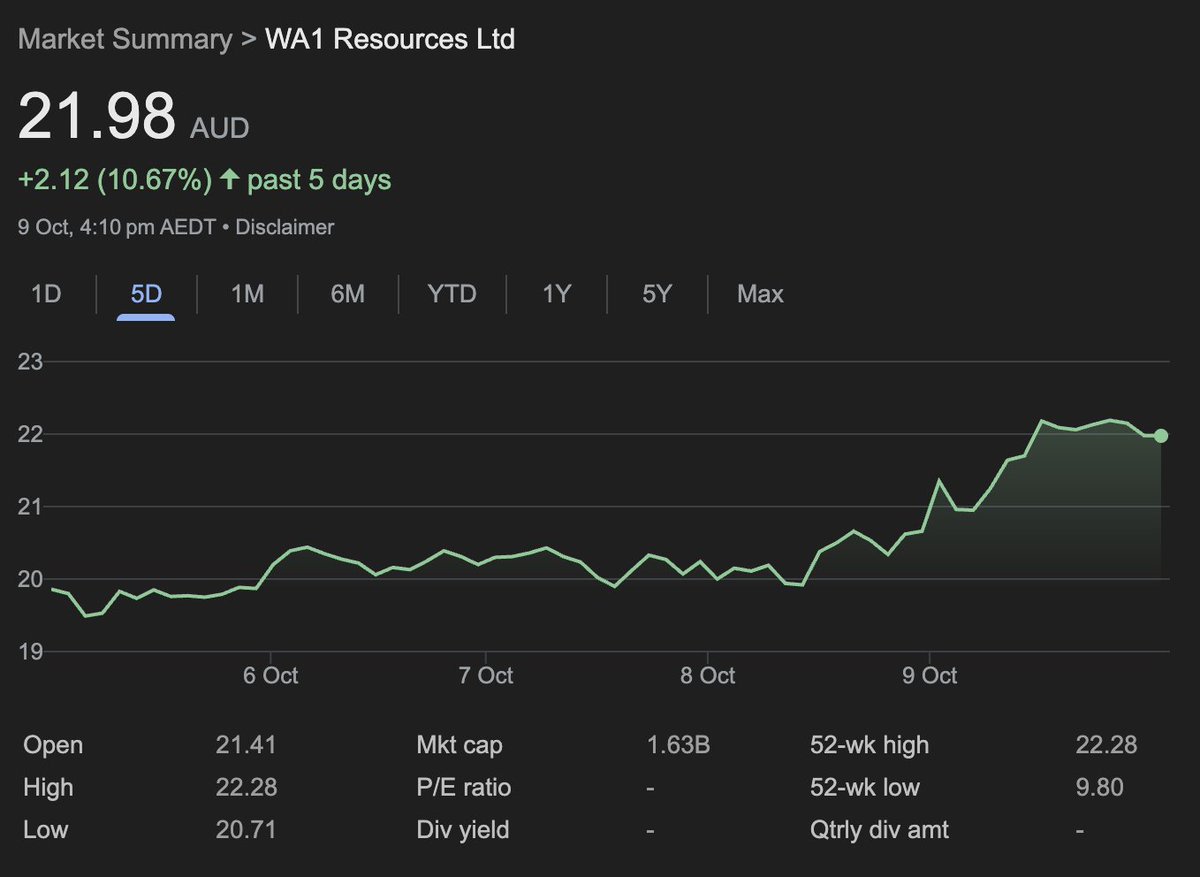Select the endpoint dot on the chart
The image size is (1200, 877).
1160,435
